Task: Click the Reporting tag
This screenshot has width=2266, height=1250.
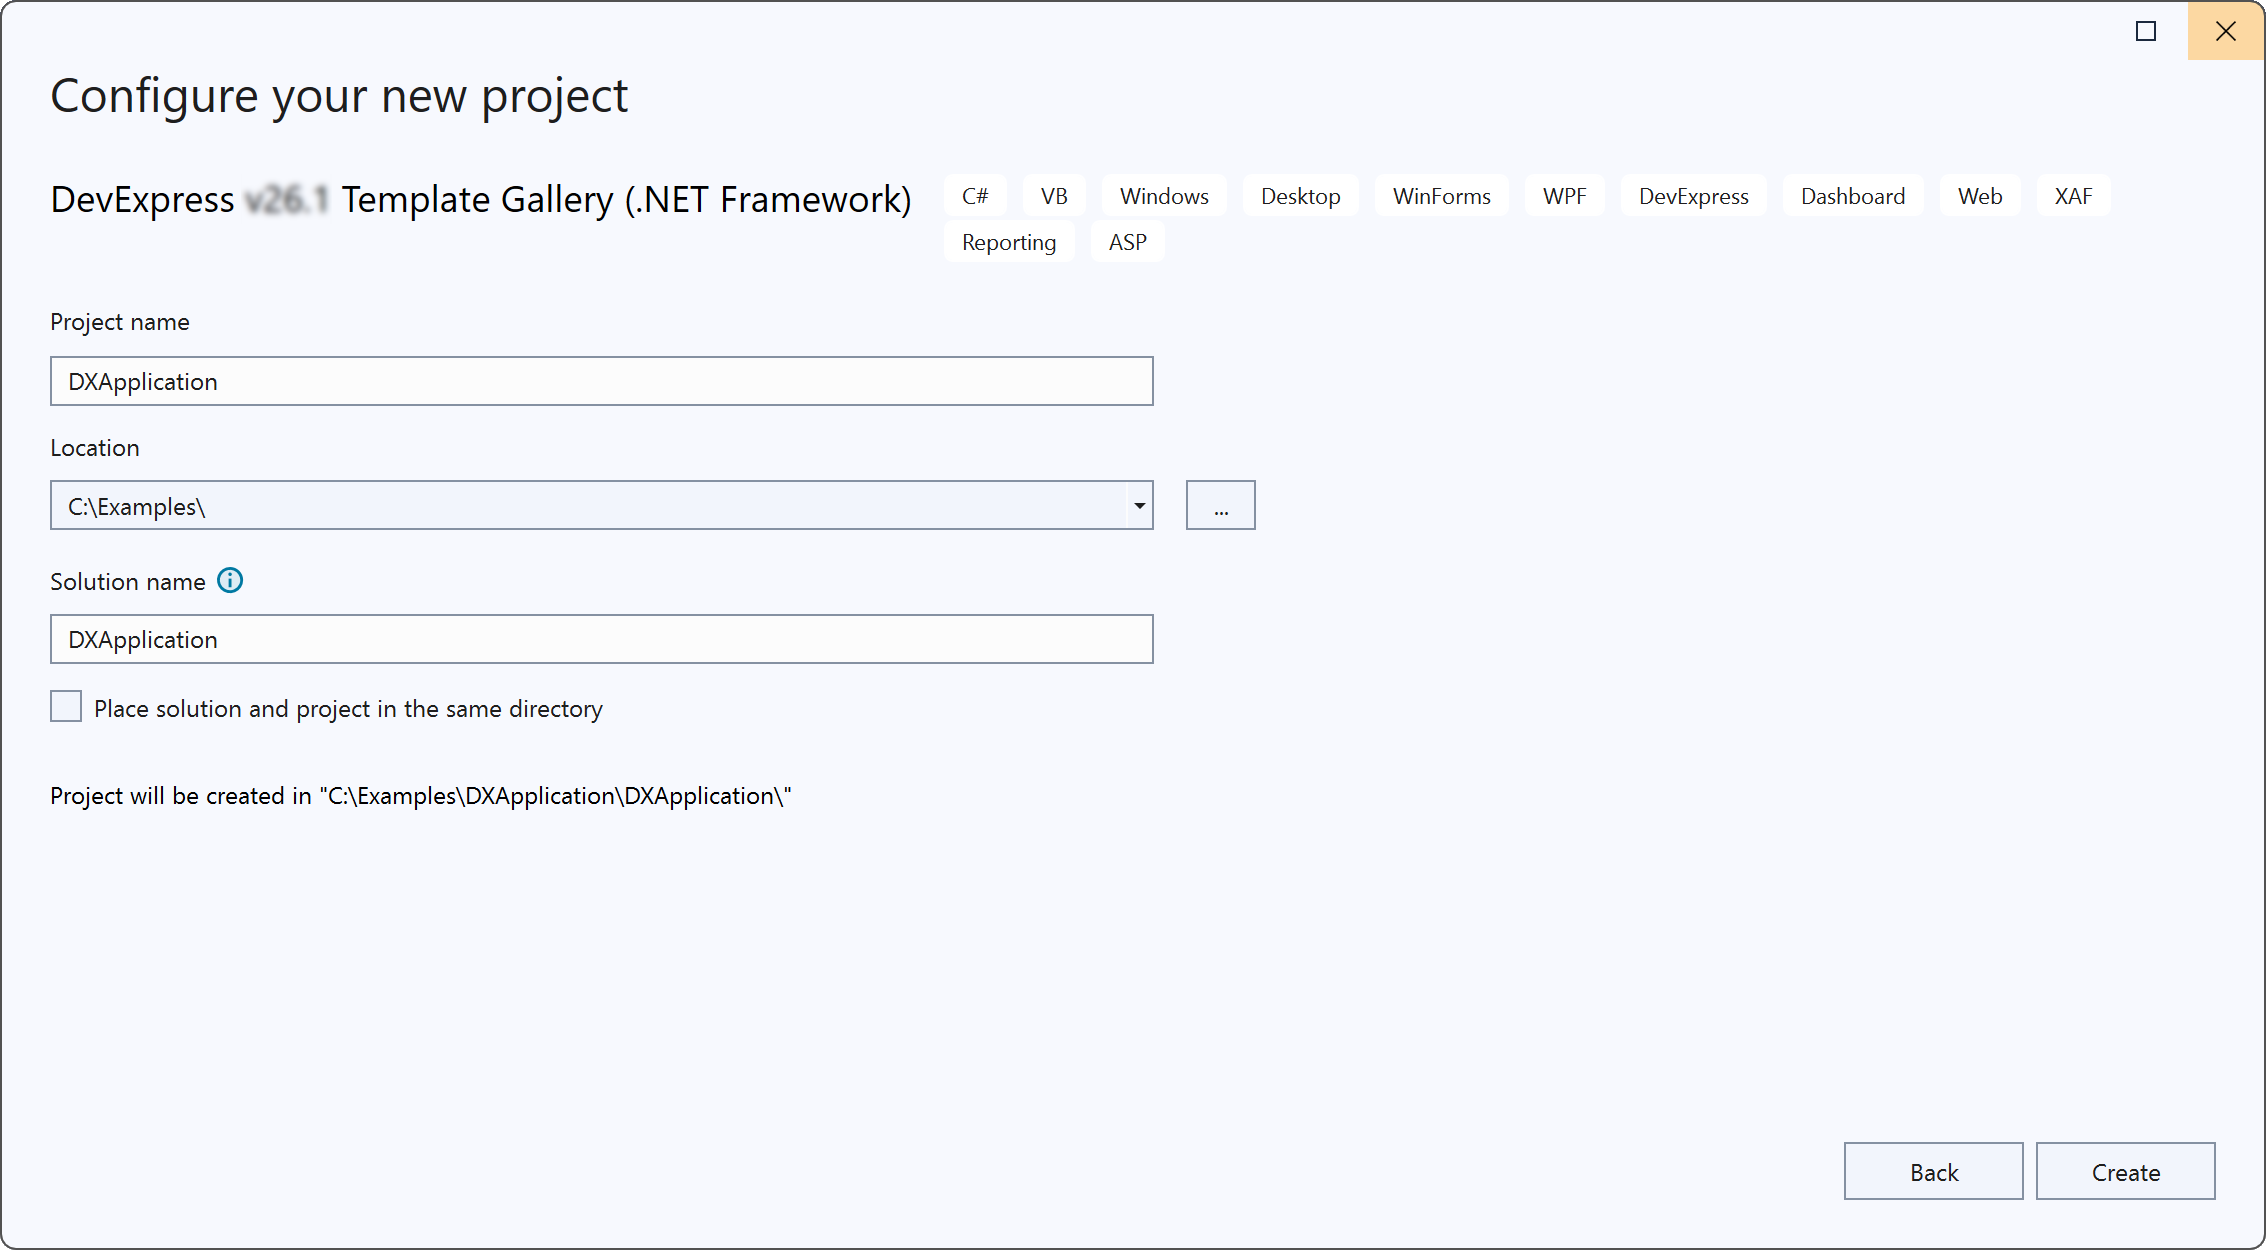Action: click(1009, 242)
